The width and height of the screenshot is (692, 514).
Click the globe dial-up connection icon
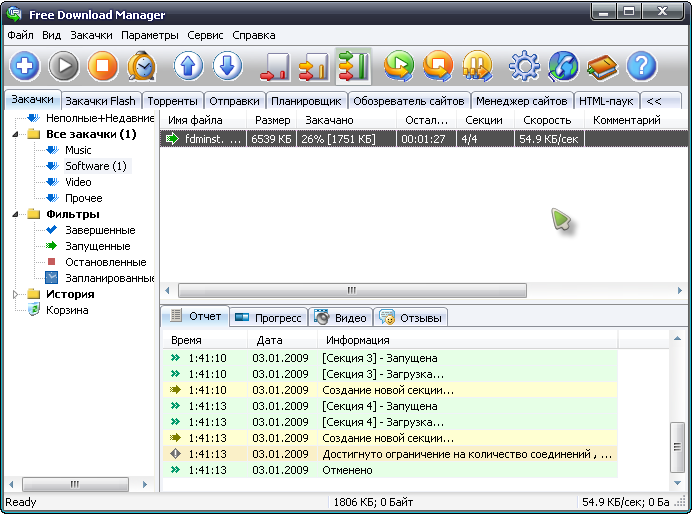pyautogui.click(x=563, y=66)
